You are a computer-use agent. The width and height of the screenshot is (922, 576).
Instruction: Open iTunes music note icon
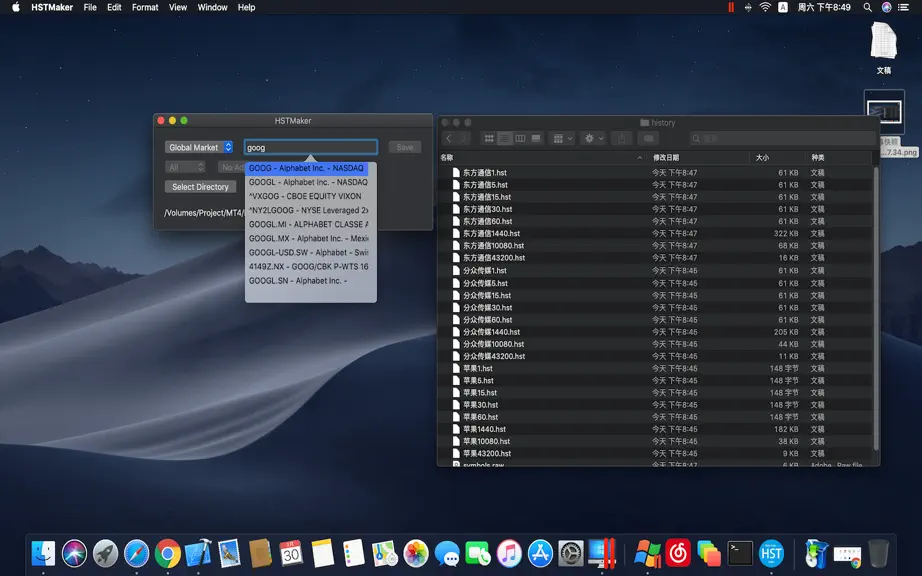(x=509, y=554)
